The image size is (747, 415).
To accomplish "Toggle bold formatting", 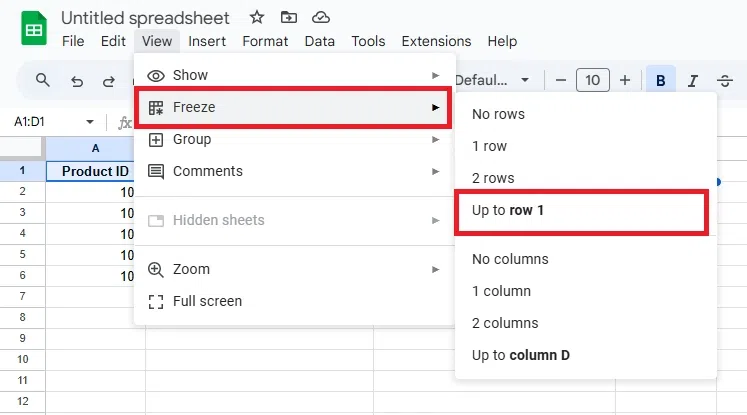I will (660, 81).
